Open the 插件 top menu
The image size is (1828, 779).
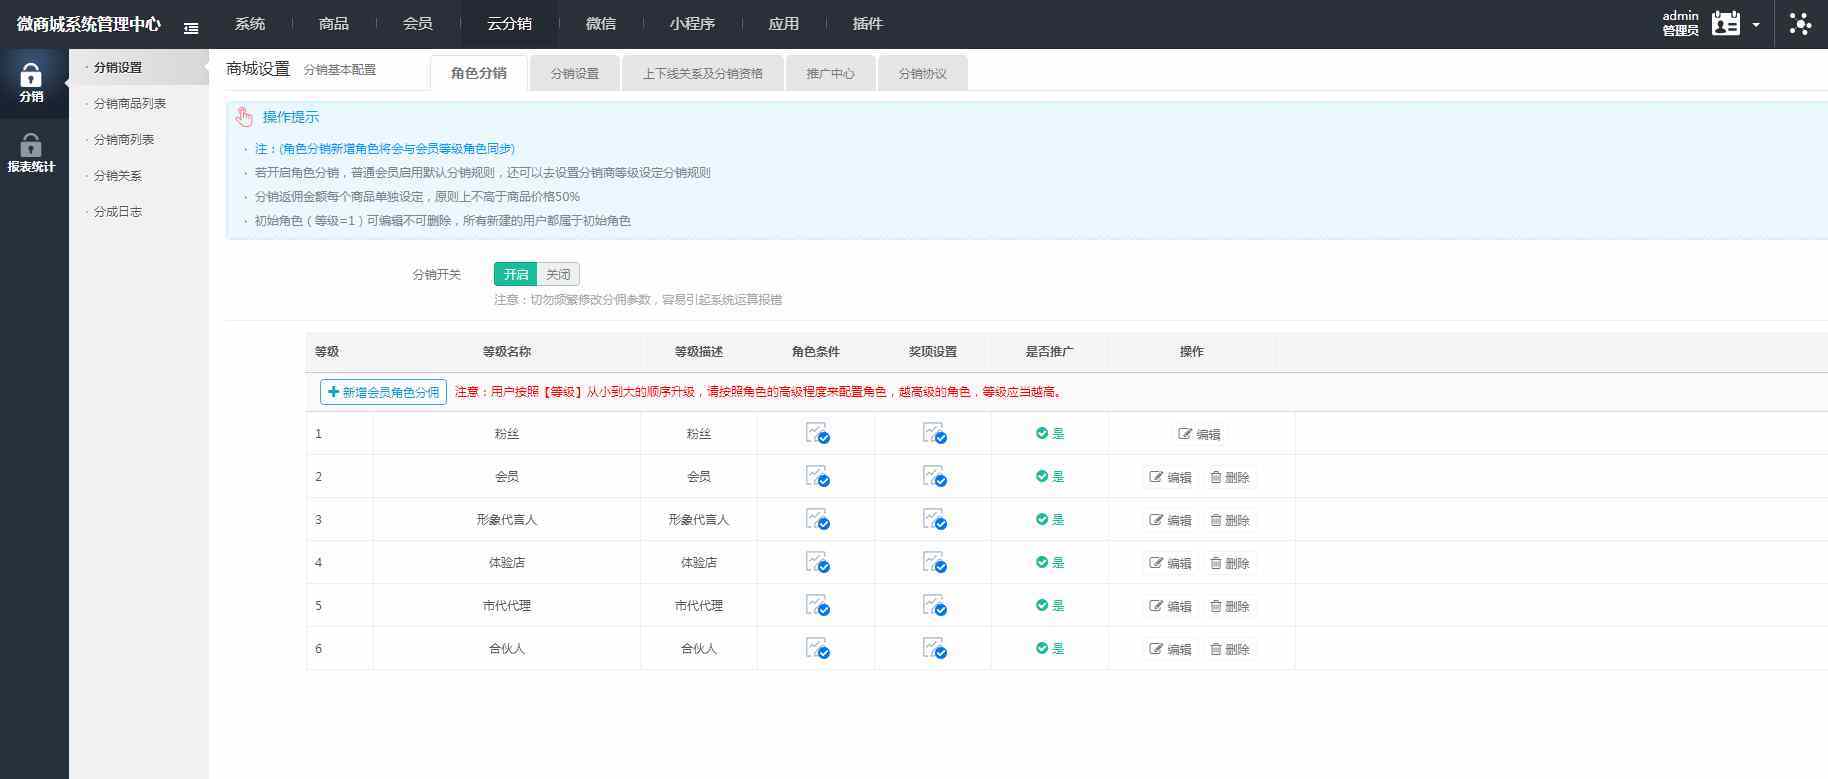868,23
